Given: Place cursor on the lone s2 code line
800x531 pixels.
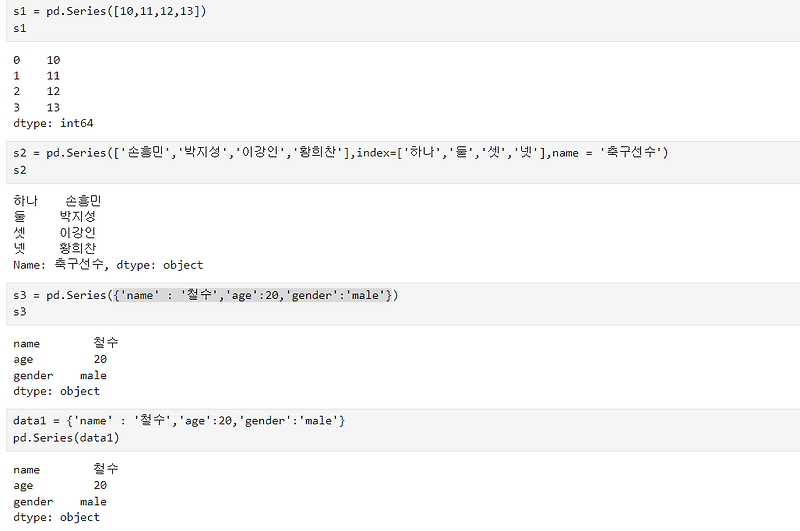Looking at the screenshot, I should tap(20, 170).
